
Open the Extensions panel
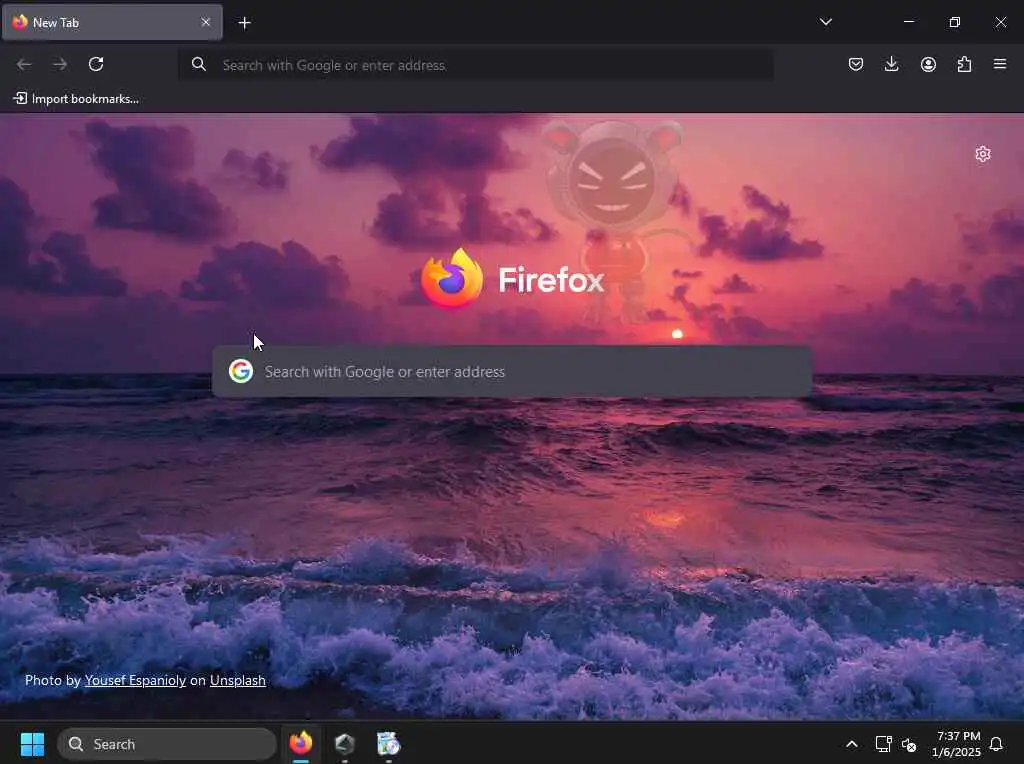click(964, 64)
